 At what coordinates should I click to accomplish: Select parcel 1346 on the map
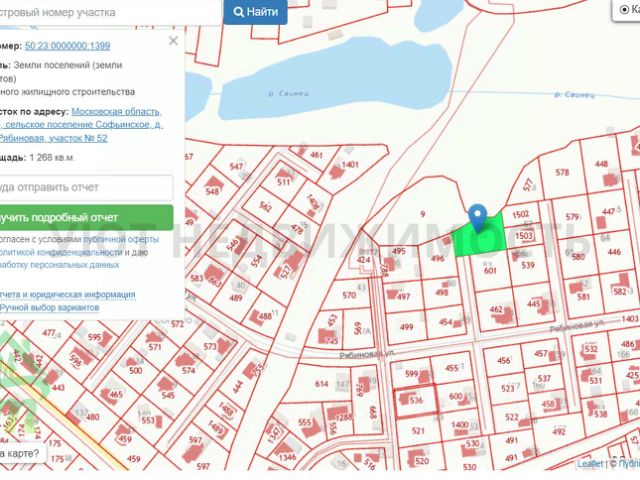pos(287,457)
